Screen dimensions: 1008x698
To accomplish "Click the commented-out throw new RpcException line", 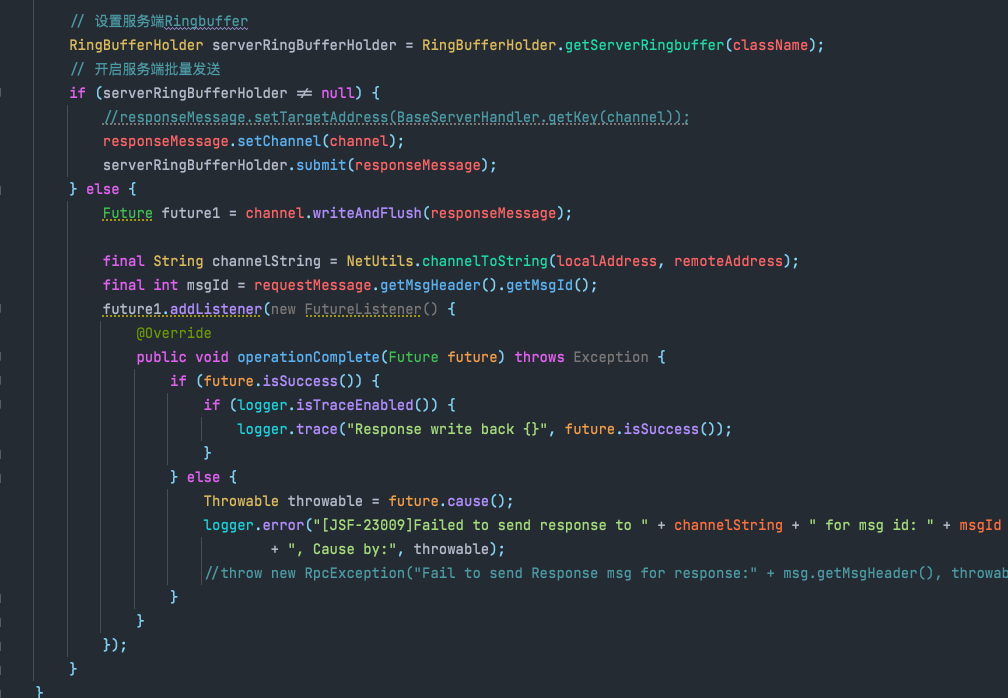I will (x=606, y=573).
